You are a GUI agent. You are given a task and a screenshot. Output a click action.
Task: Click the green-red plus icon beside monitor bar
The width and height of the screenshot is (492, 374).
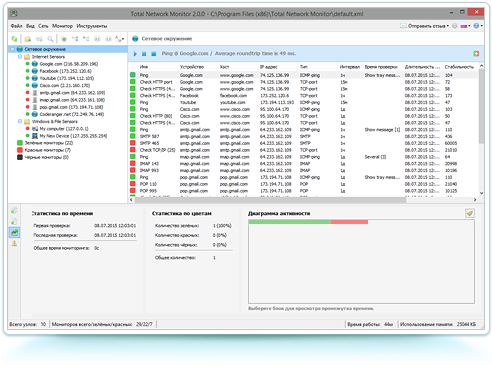476,54
